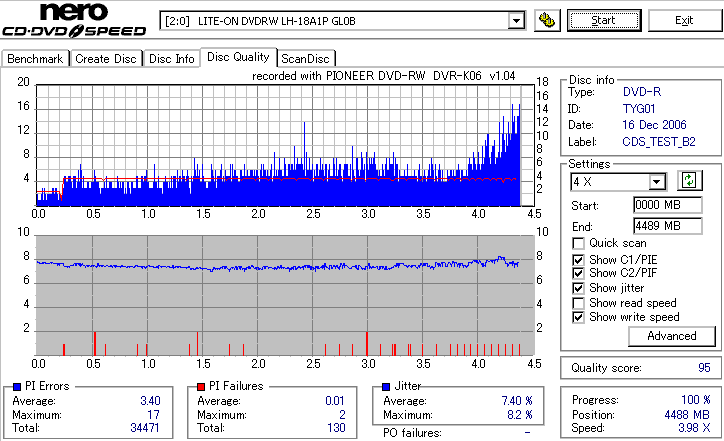This screenshot has width=724, height=441.
Task: Click the jitter and PI Failures graph
Action: [285, 296]
